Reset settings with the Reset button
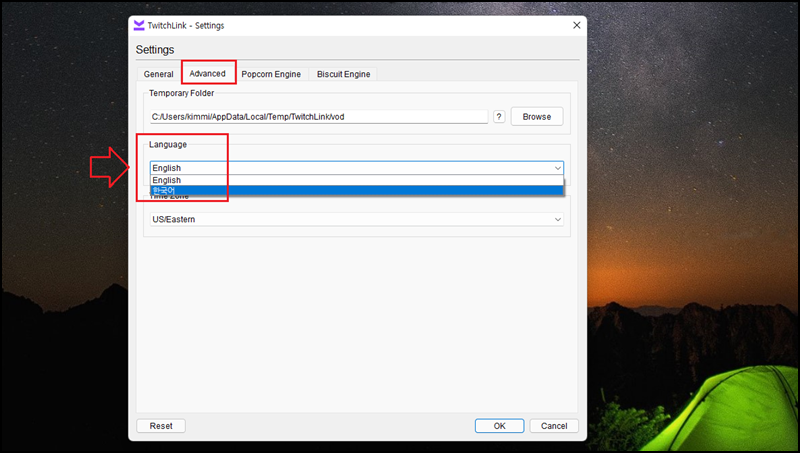800x453 pixels. 161,426
